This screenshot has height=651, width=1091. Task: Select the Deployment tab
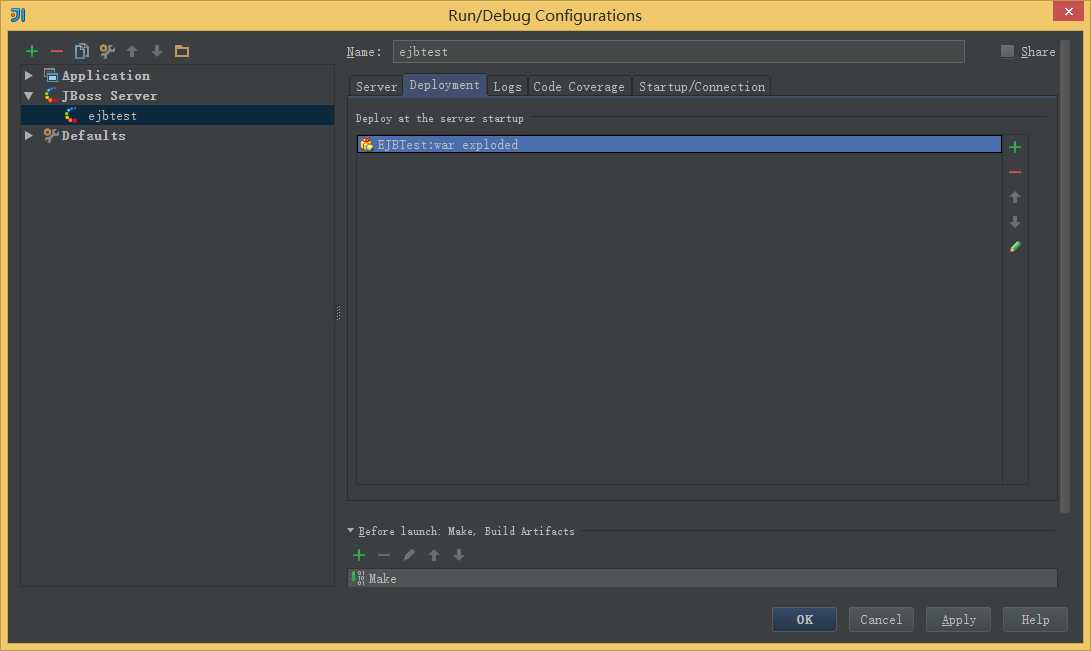(445, 85)
